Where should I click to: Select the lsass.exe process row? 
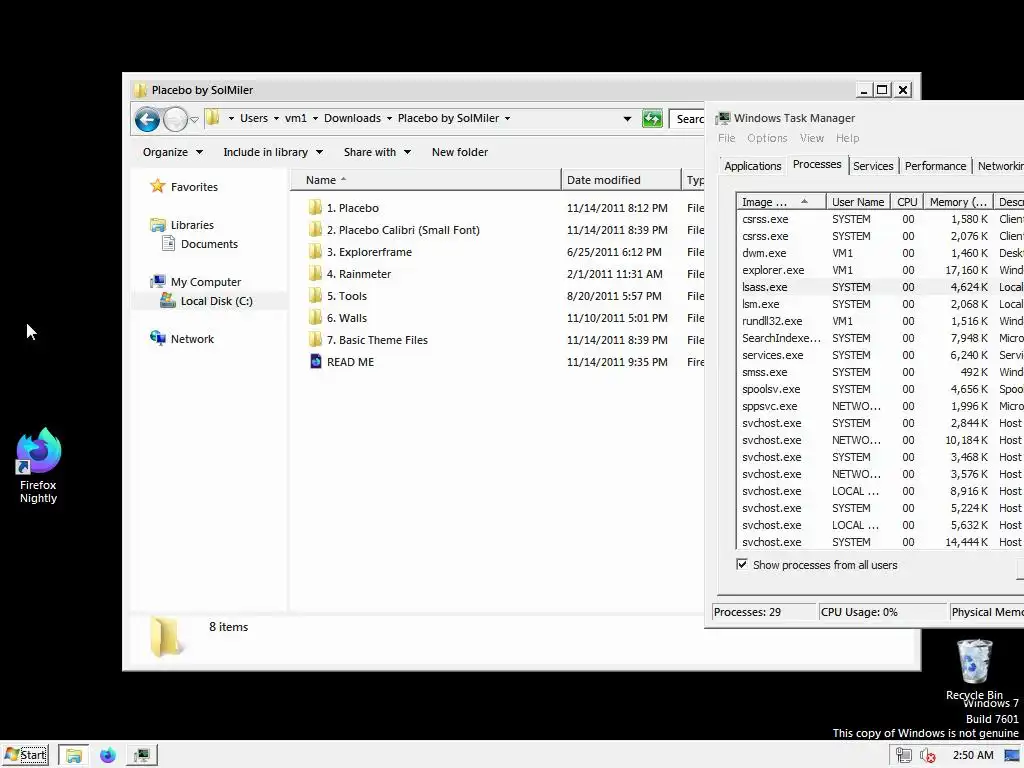tap(881, 287)
